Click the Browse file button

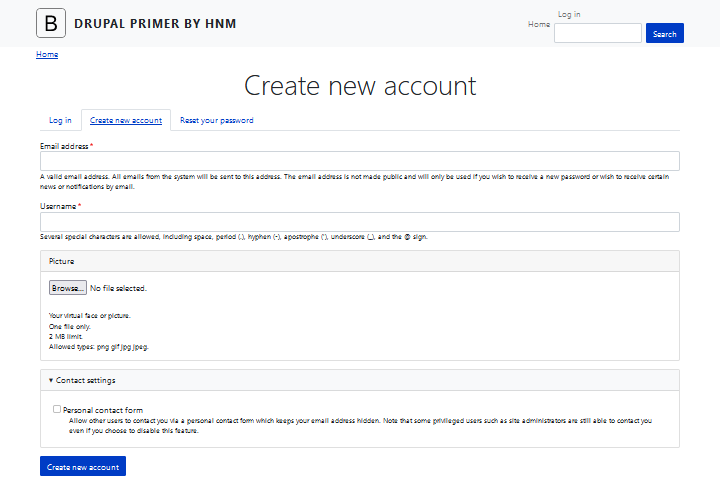point(68,288)
